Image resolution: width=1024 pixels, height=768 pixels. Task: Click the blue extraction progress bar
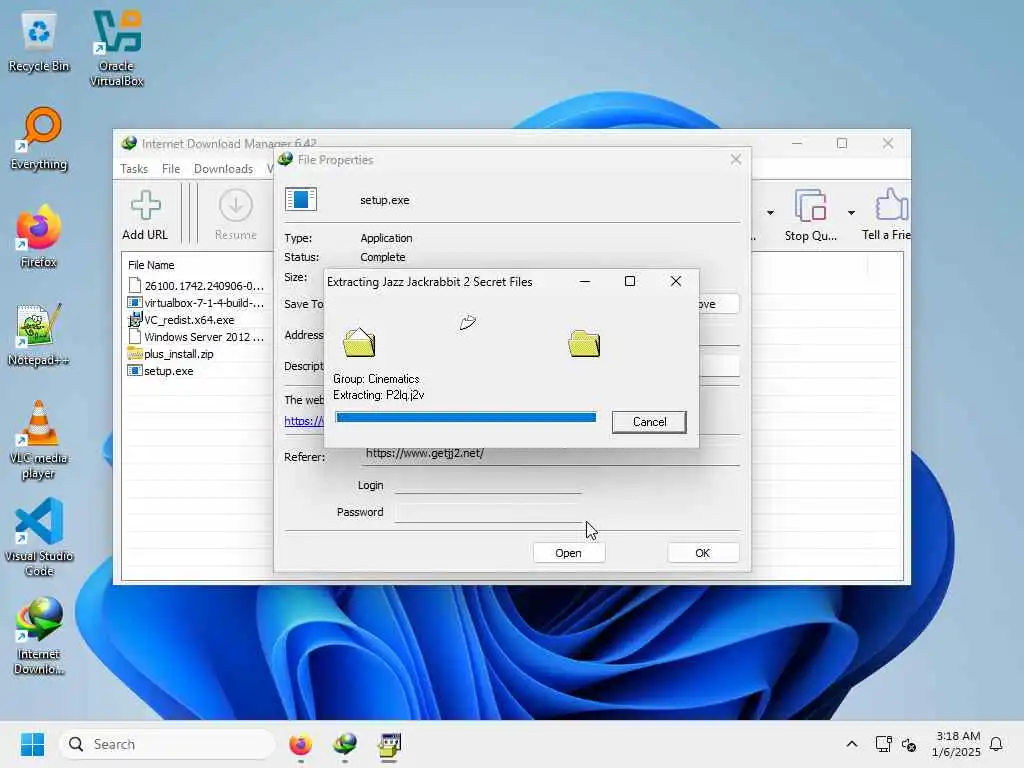pyautogui.click(x=466, y=417)
